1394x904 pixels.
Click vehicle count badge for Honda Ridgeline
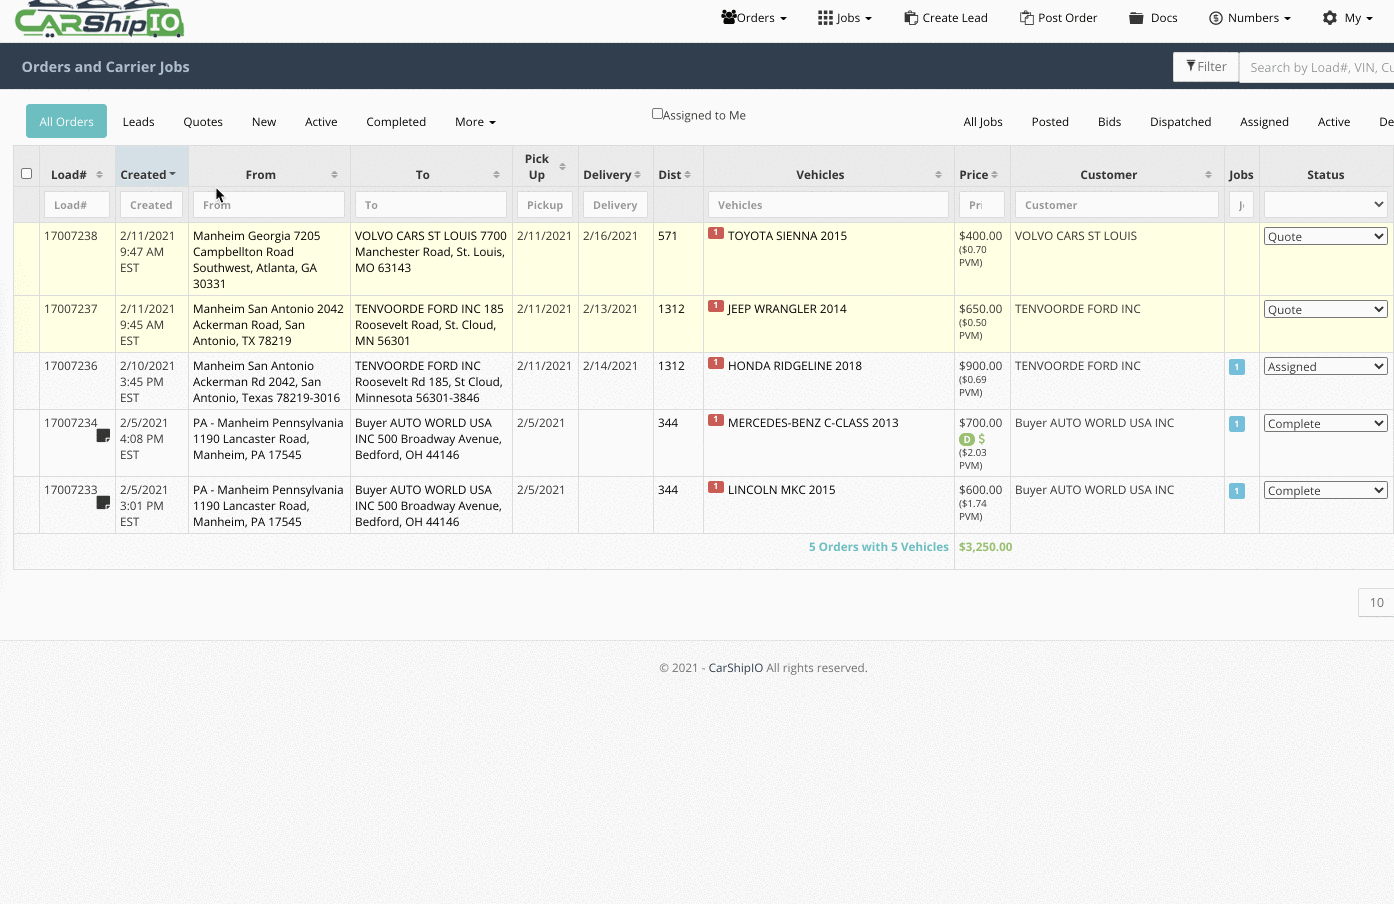[716, 363]
